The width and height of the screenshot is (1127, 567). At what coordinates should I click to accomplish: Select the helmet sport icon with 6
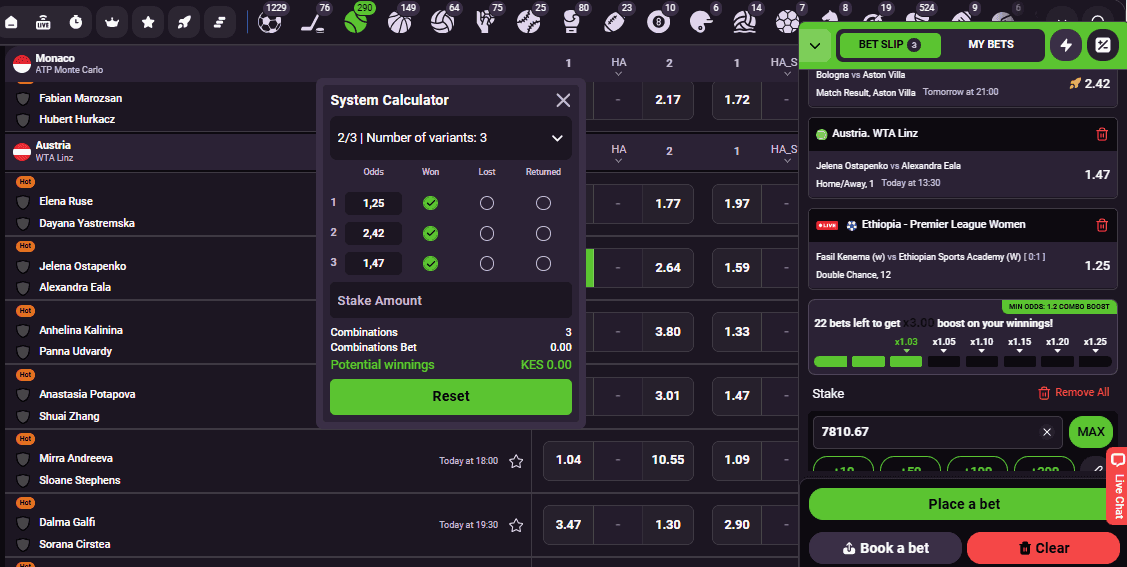tap(702, 21)
